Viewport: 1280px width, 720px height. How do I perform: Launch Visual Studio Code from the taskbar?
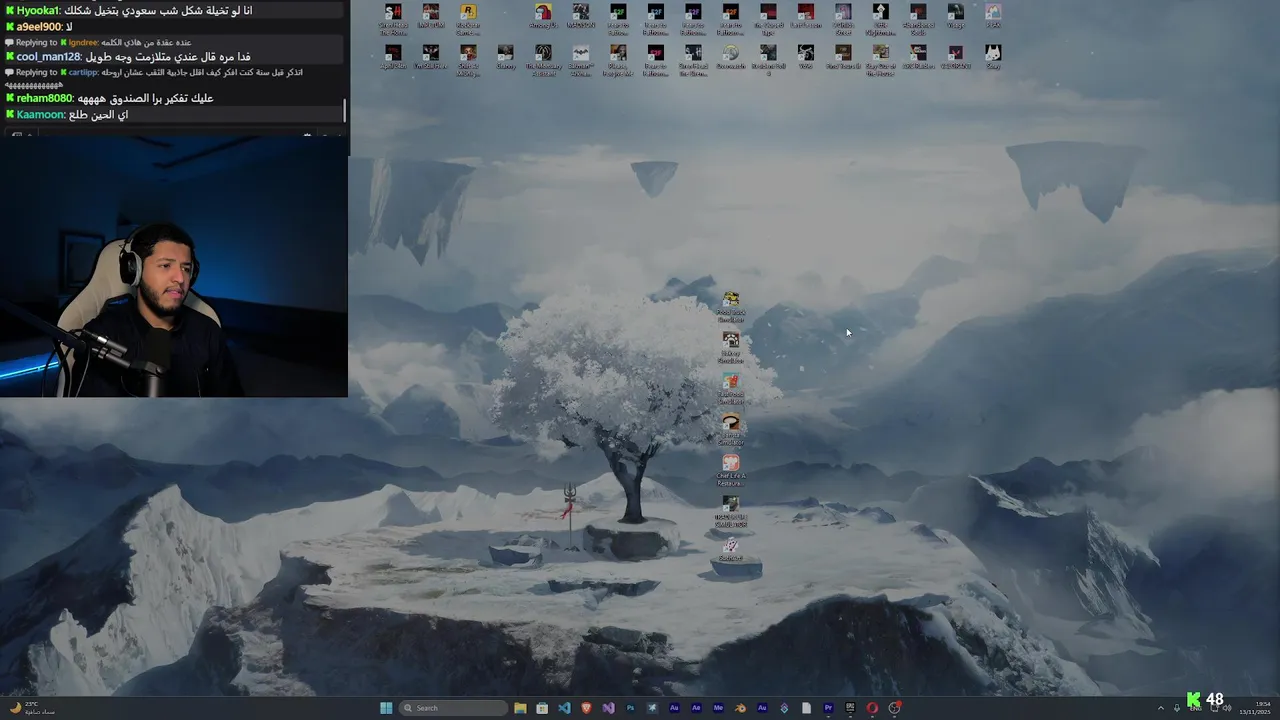pos(564,708)
